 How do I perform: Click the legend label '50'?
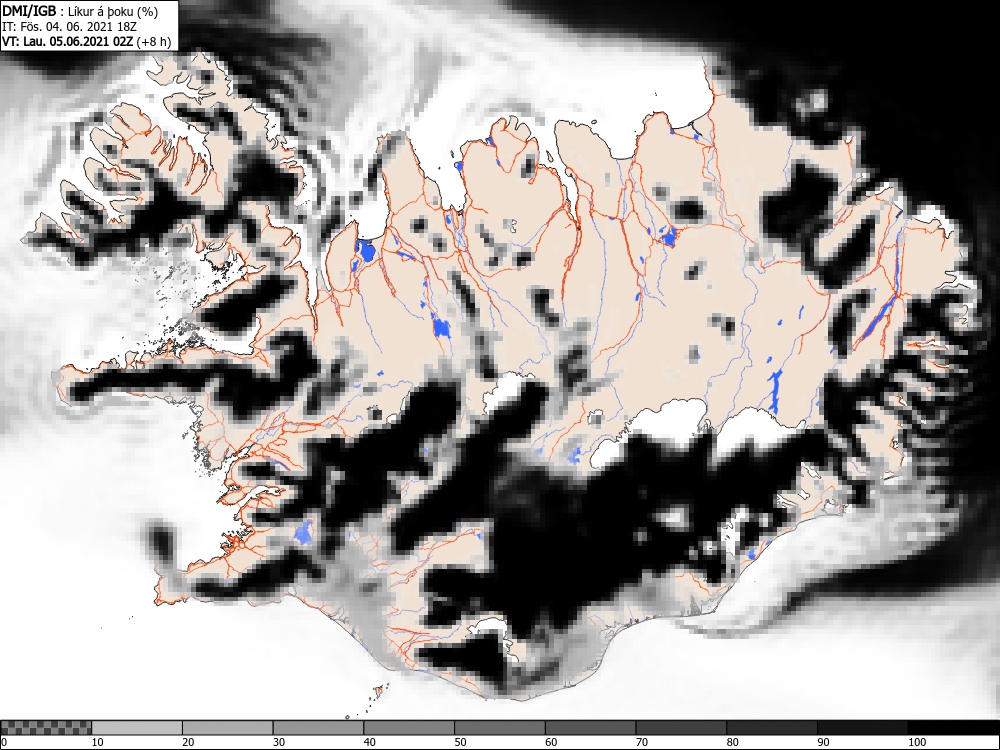tap(460, 742)
